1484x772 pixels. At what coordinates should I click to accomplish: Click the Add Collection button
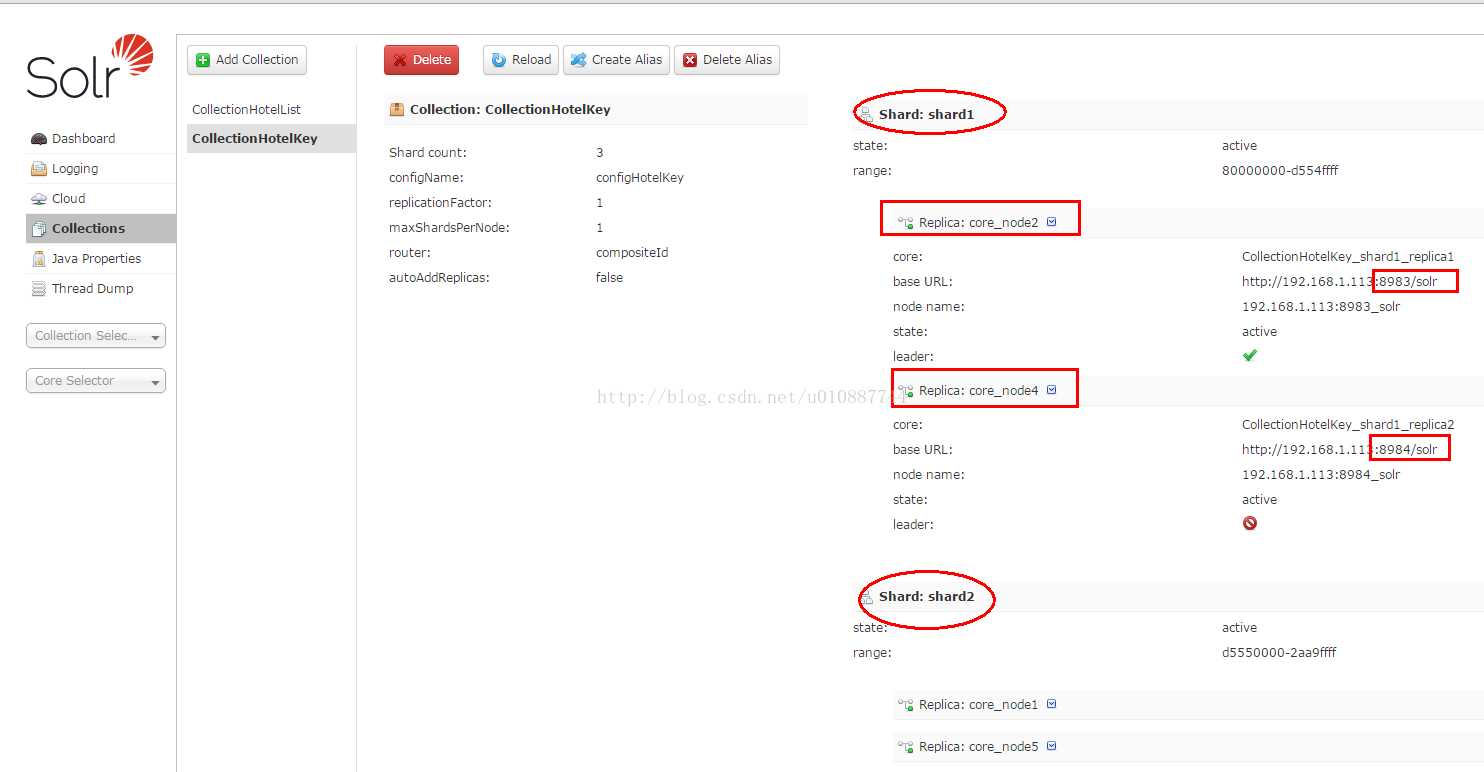pyautogui.click(x=247, y=60)
